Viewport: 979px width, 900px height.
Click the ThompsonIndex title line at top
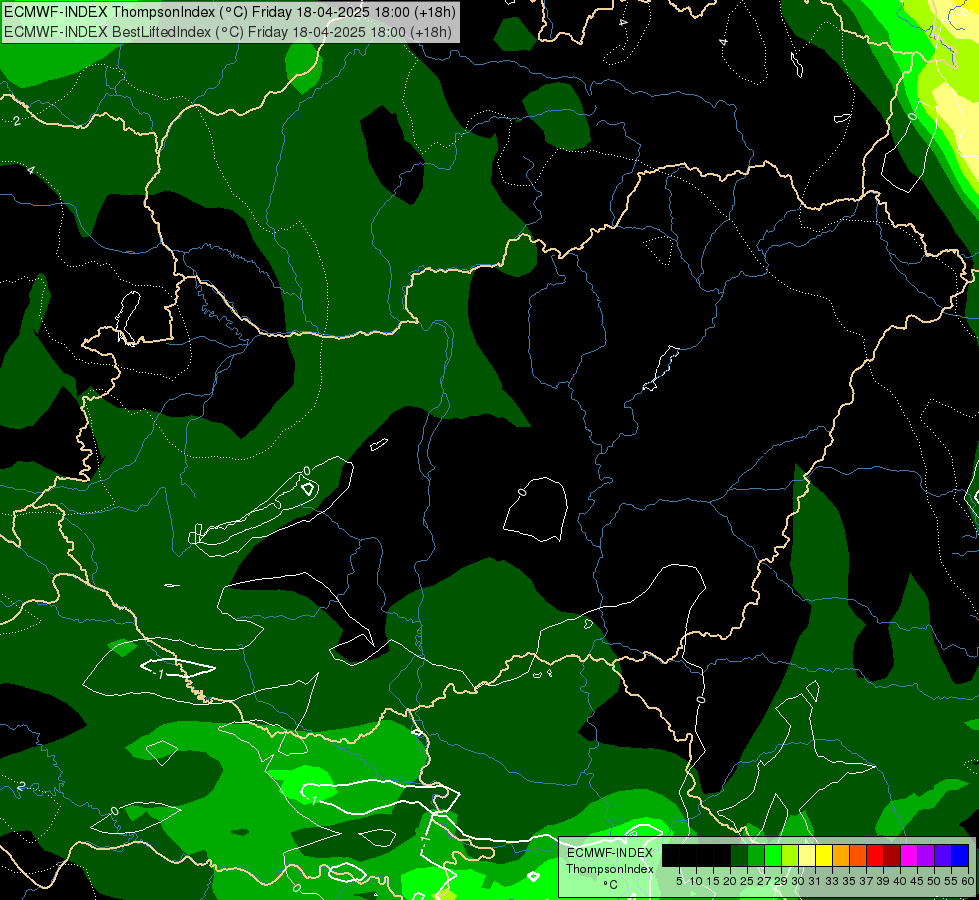[229, 11]
